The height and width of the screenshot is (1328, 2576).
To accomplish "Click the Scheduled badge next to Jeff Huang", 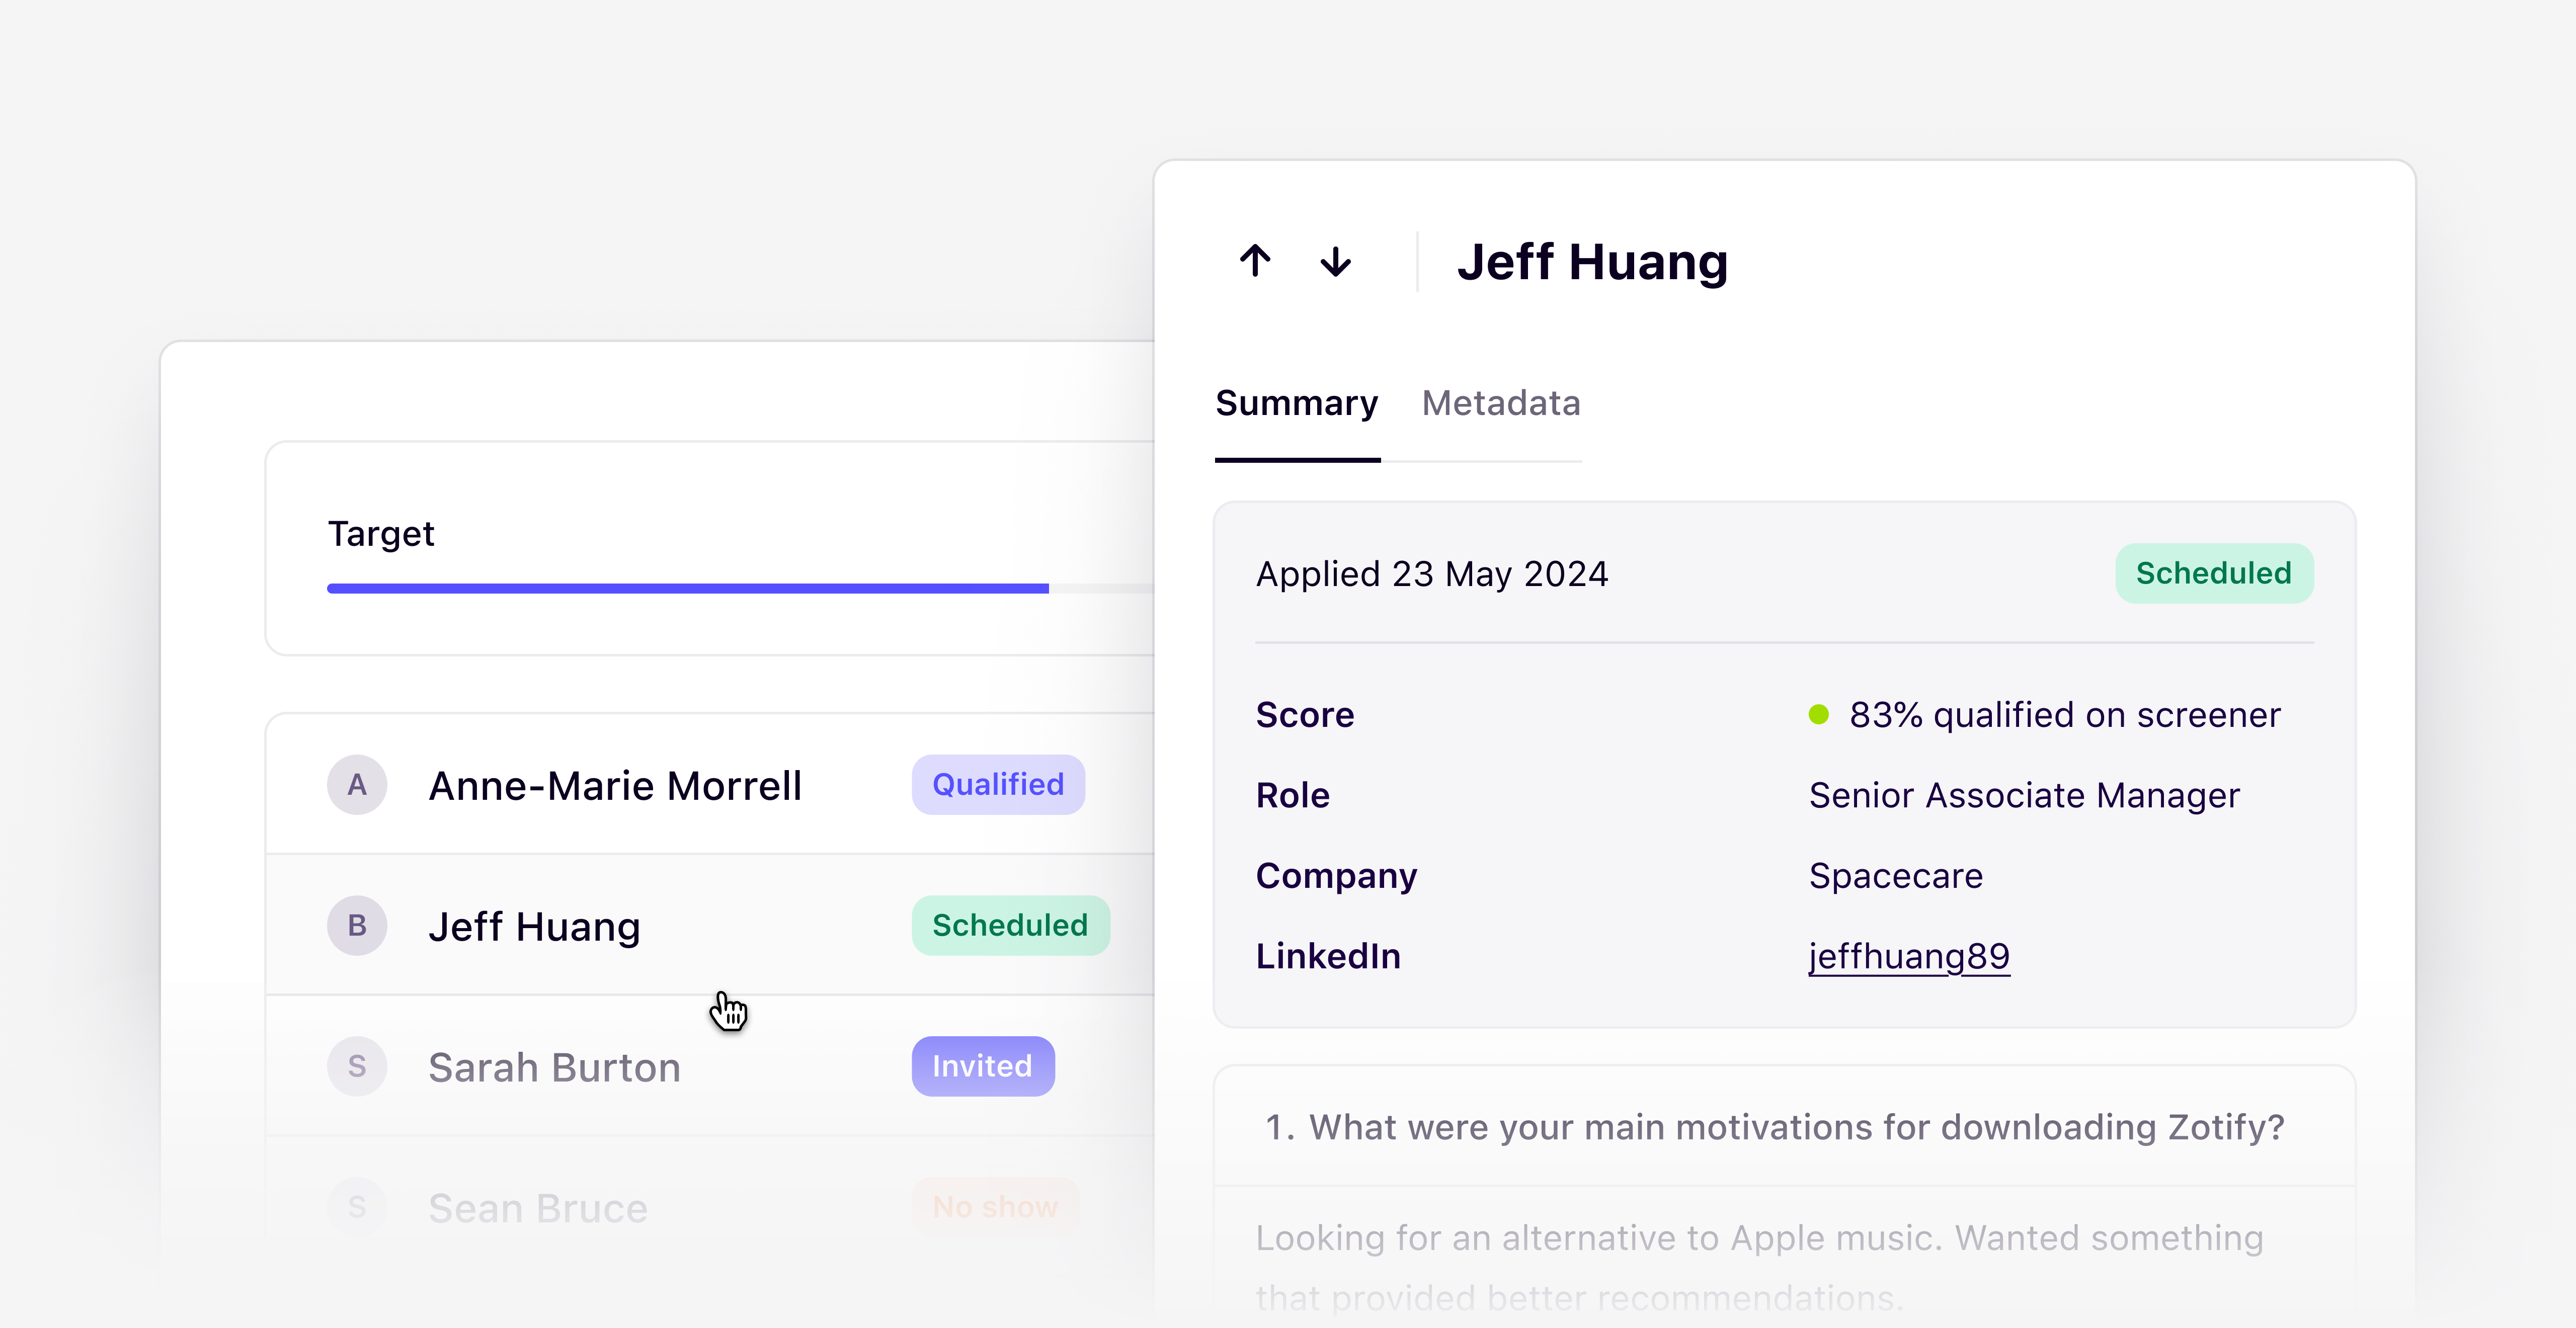I will pyautogui.click(x=1010, y=925).
